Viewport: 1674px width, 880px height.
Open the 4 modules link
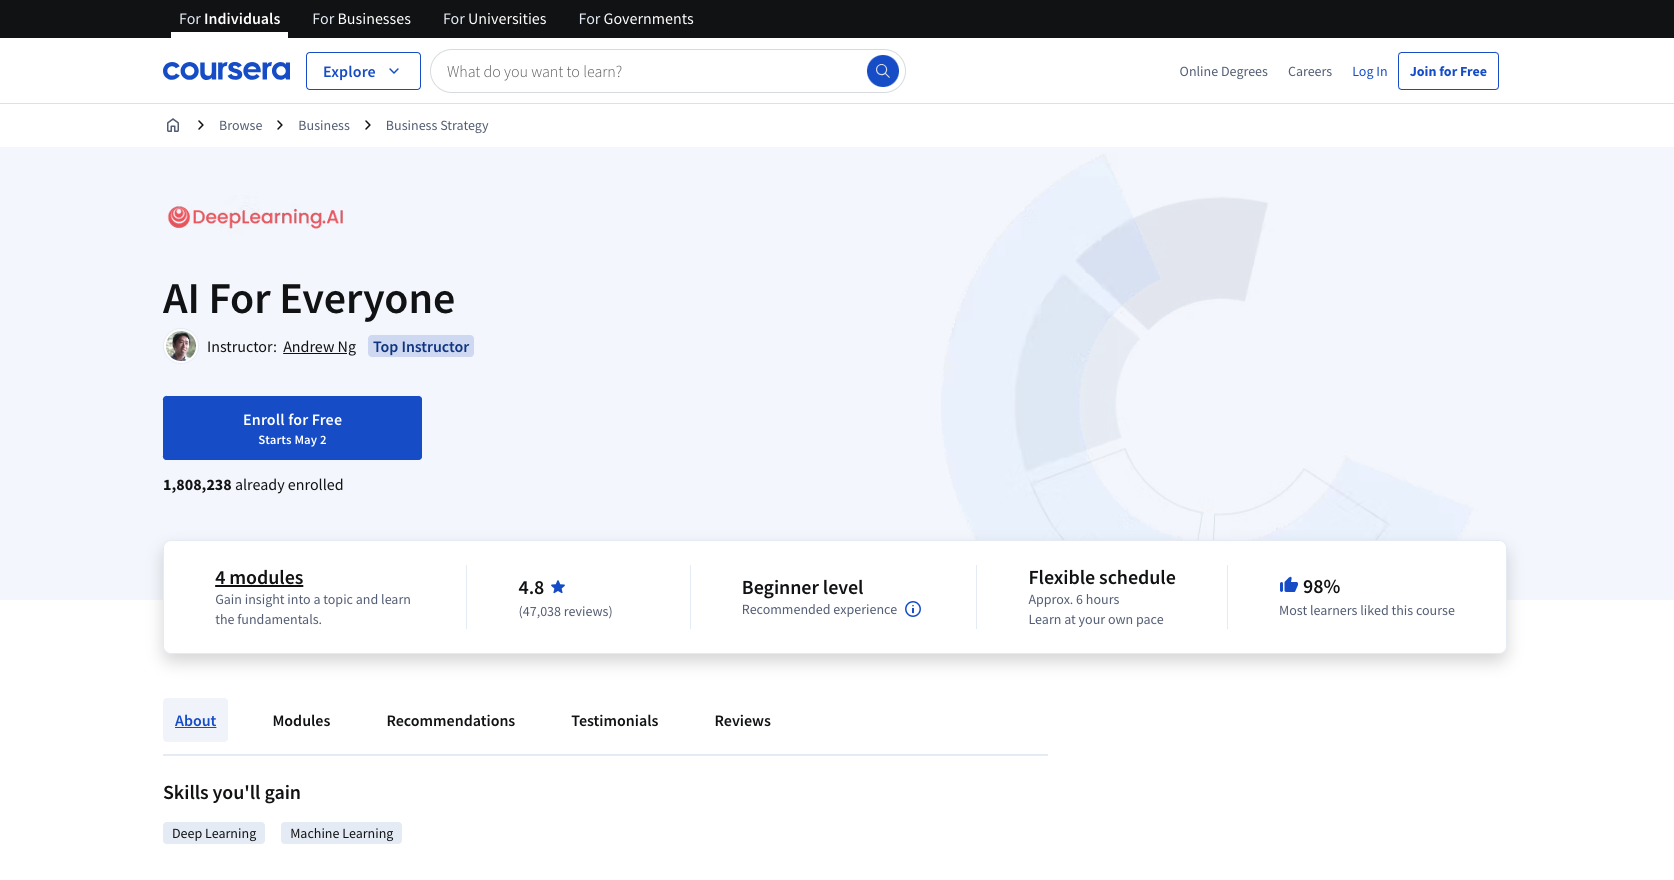(x=259, y=577)
